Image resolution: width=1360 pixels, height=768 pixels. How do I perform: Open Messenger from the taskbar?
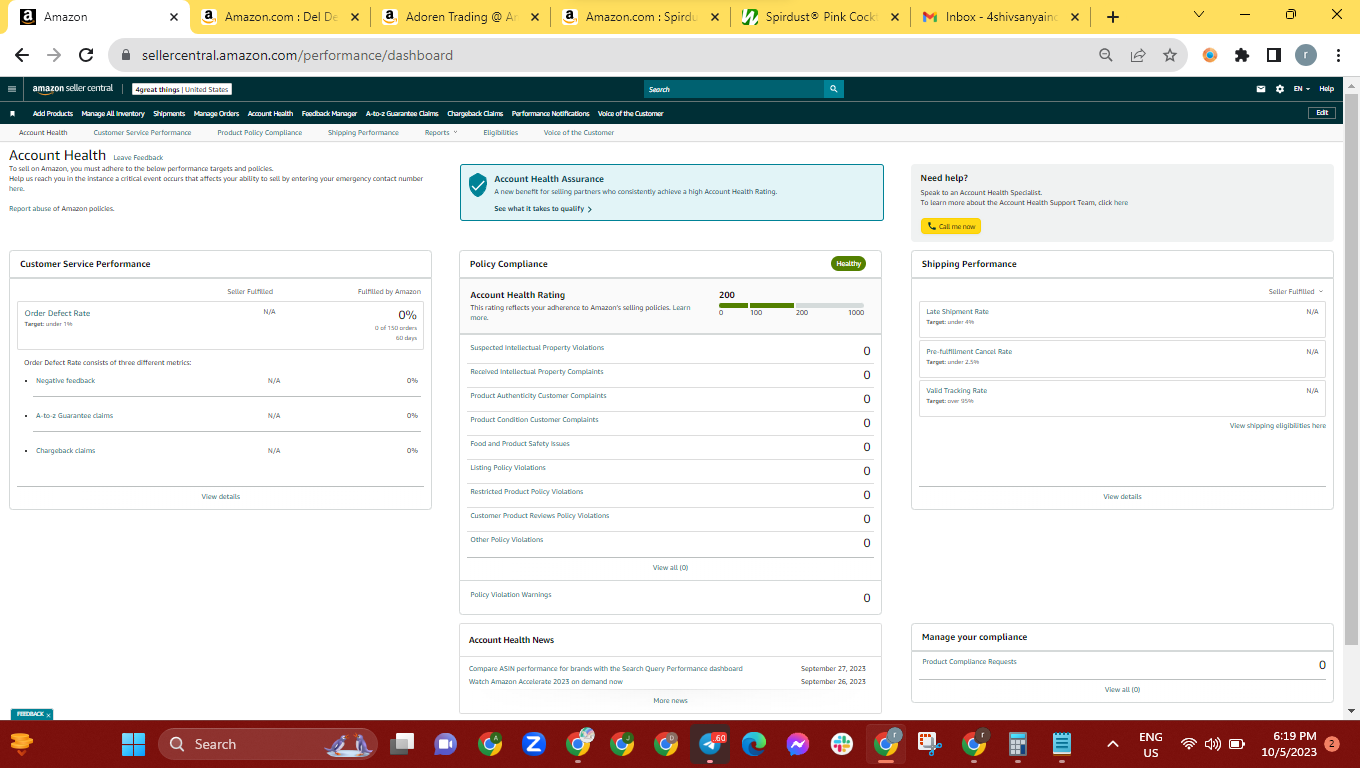pos(797,744)
